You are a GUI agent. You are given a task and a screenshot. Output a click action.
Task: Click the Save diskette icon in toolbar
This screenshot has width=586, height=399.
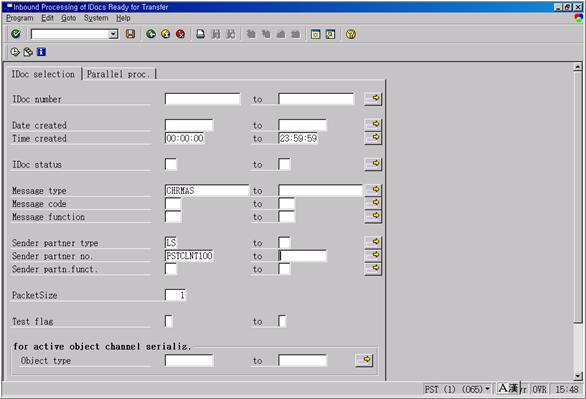click(130, 34)
